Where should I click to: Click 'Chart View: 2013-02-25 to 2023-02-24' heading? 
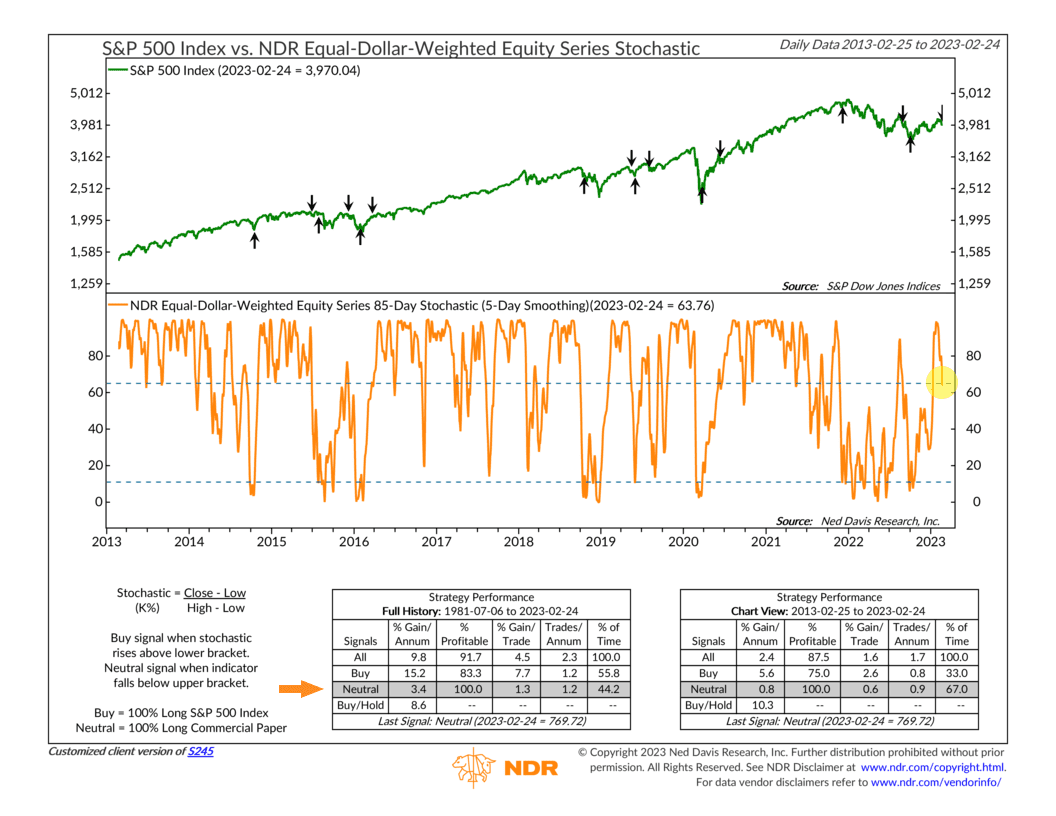(828, 611)
